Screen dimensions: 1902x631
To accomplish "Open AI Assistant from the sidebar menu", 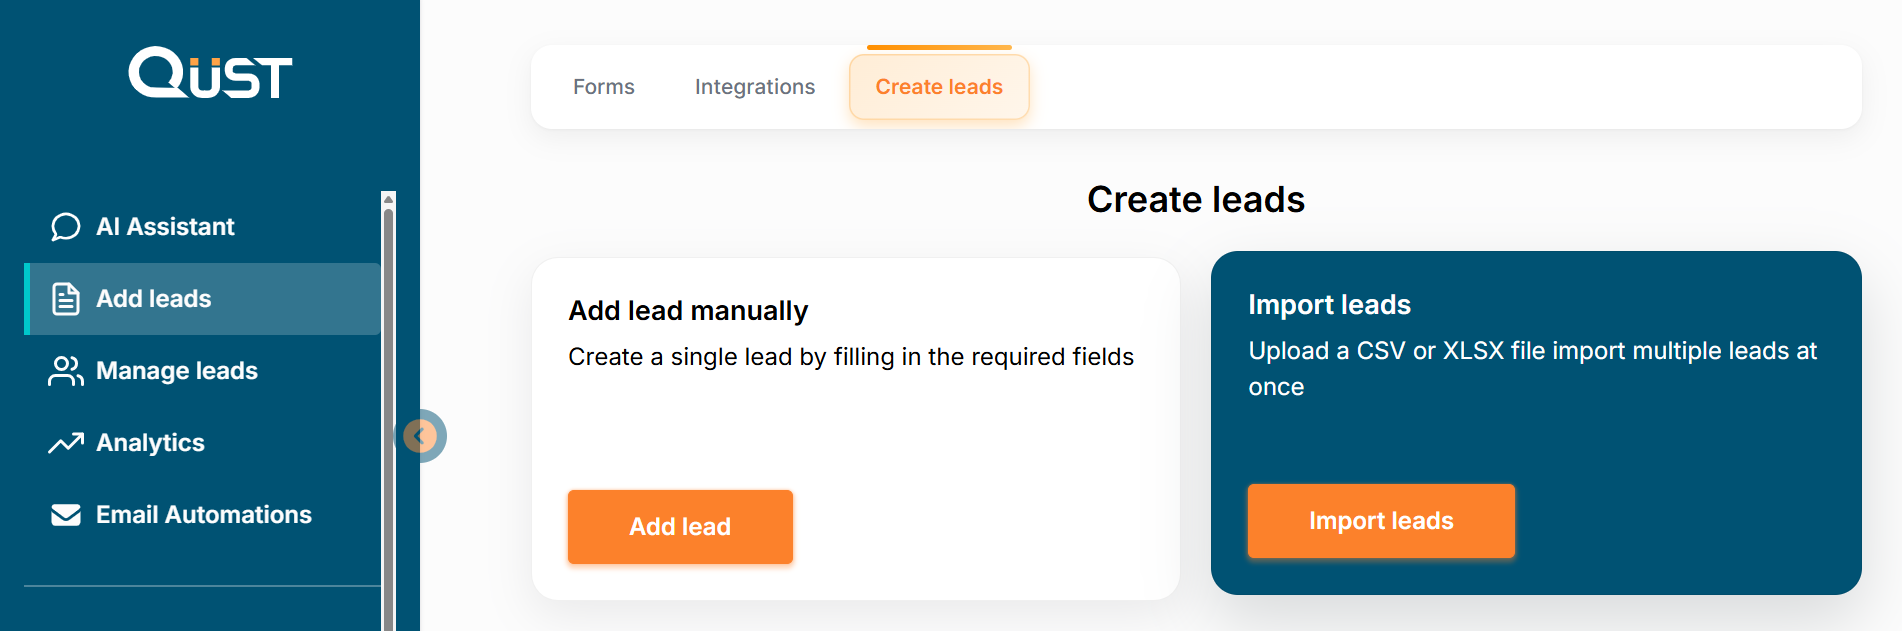I will (165, 227).
